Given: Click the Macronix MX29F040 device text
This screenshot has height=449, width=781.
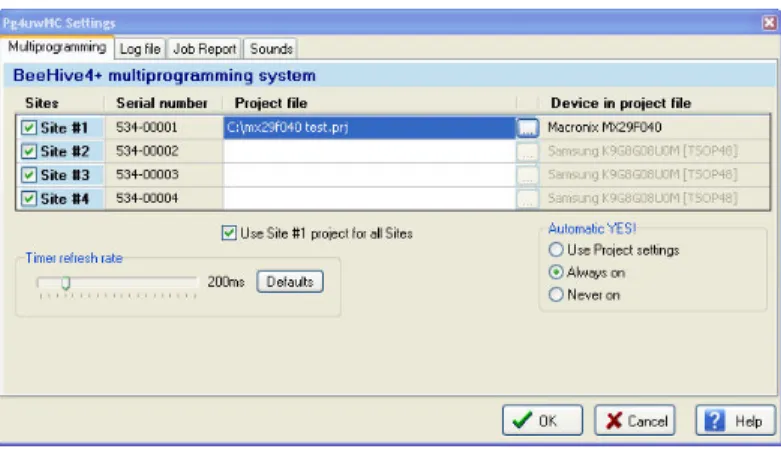Looking at the screenshot, I should pos(605,127).
